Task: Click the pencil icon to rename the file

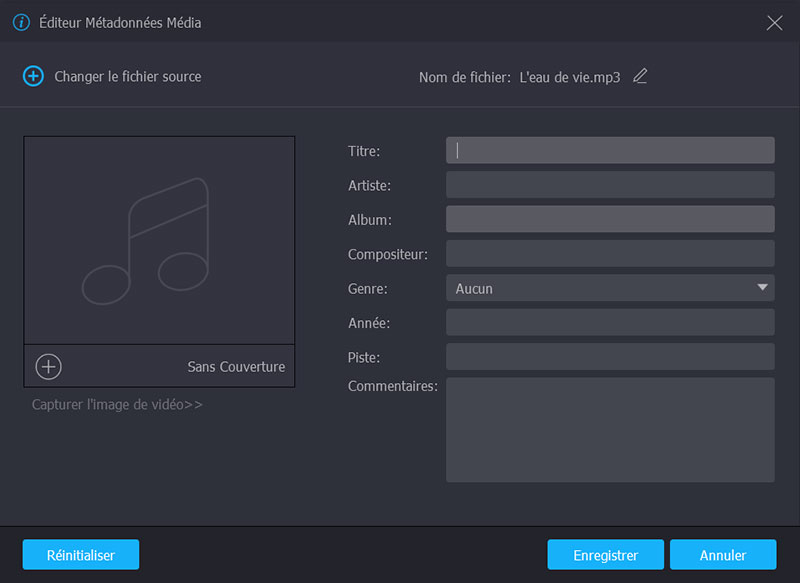Action: pos(640,76)
